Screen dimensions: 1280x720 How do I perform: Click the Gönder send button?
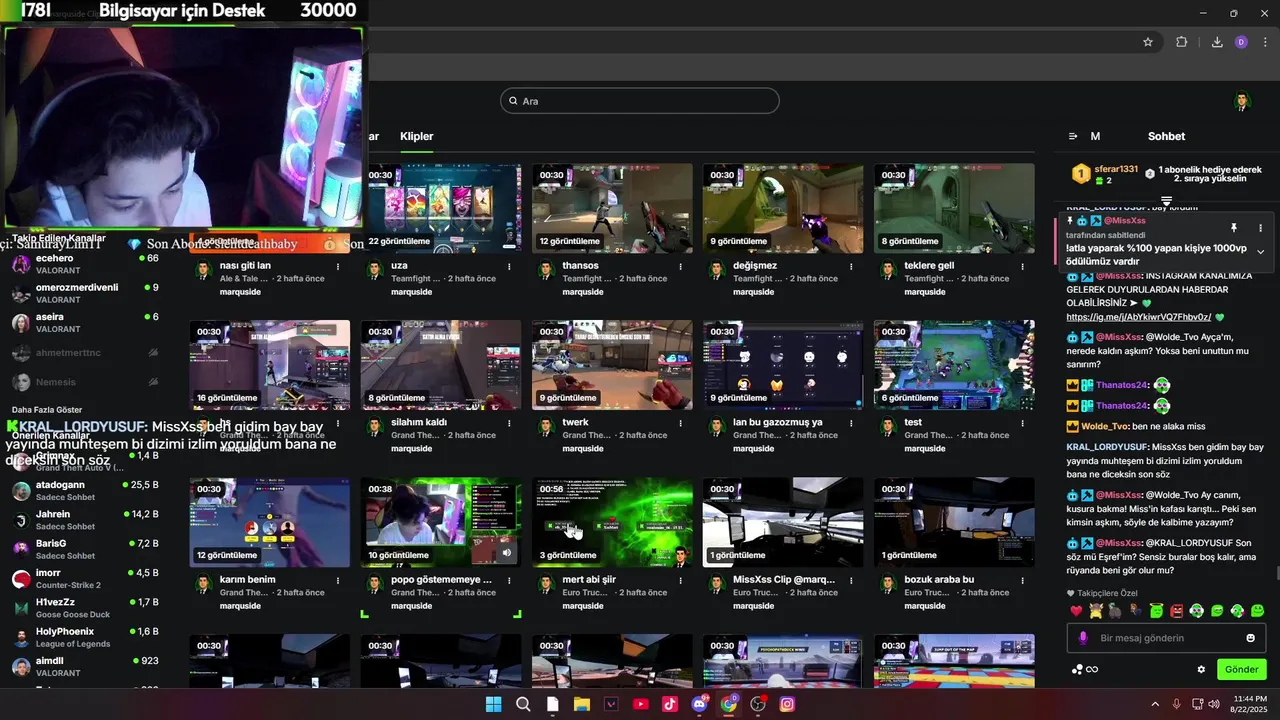[x=1241, y=669]
